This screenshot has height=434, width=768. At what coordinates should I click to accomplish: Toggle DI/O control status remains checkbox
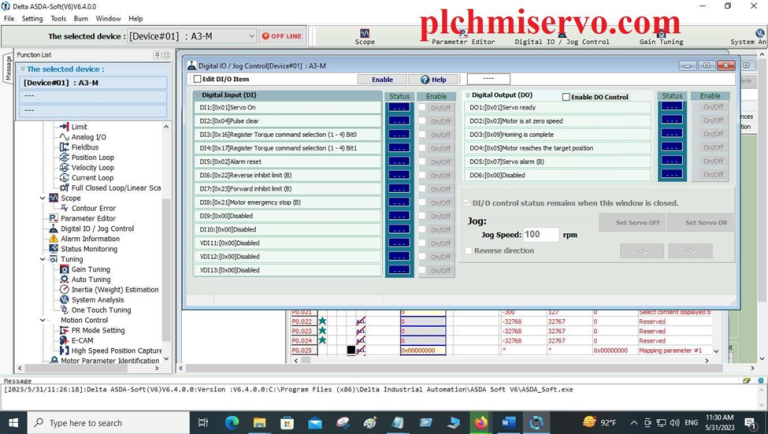(467, 203)
